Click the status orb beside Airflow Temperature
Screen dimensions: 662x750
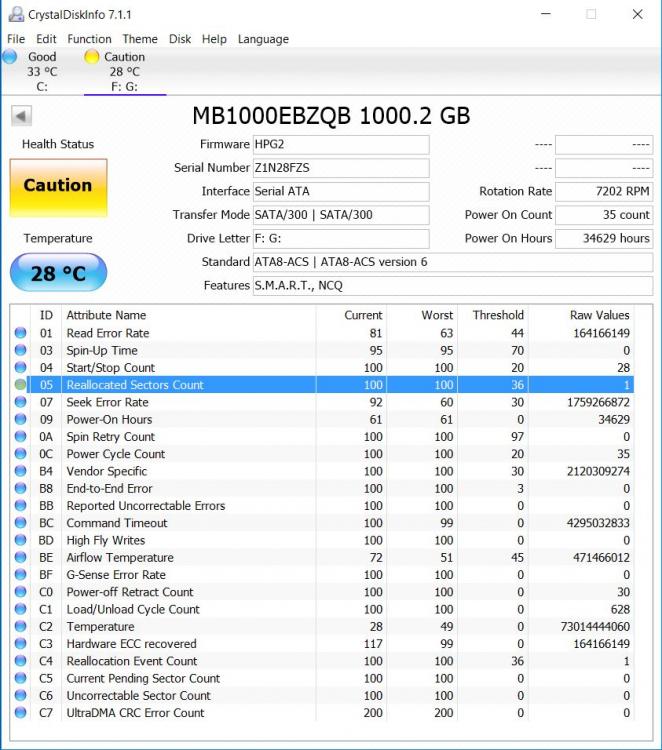[x=21, y=557]
